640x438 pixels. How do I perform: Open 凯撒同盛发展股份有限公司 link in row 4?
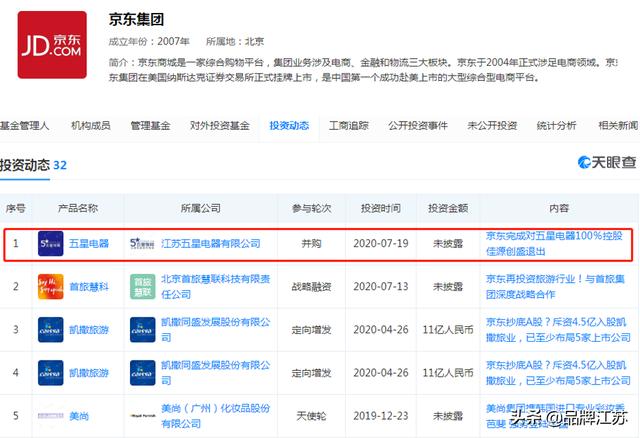pyautogui.click(x=216, y=373)
